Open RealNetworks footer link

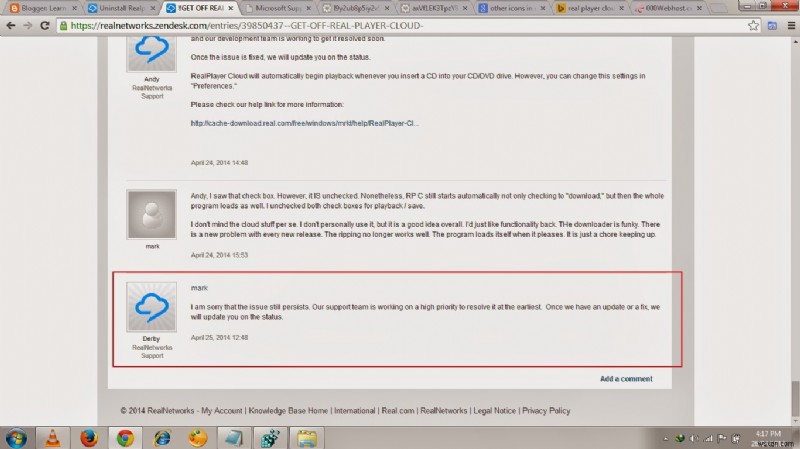[443, 410]
